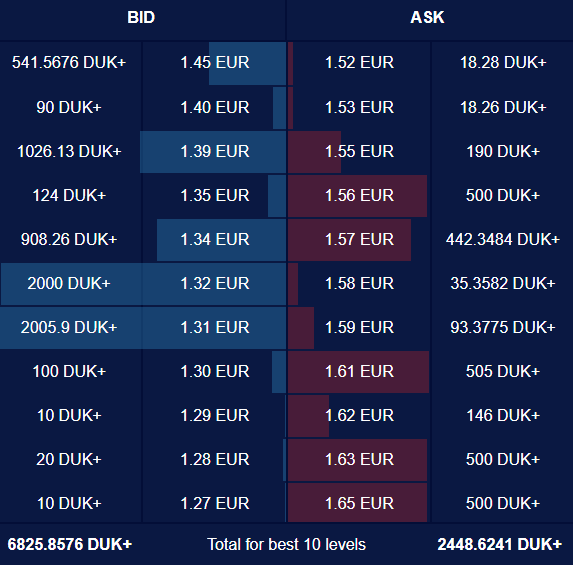This screenshot has height=565, width=573.
Task: Select the 1.52 EUR ask price
Action: click(x=359, y=62)
